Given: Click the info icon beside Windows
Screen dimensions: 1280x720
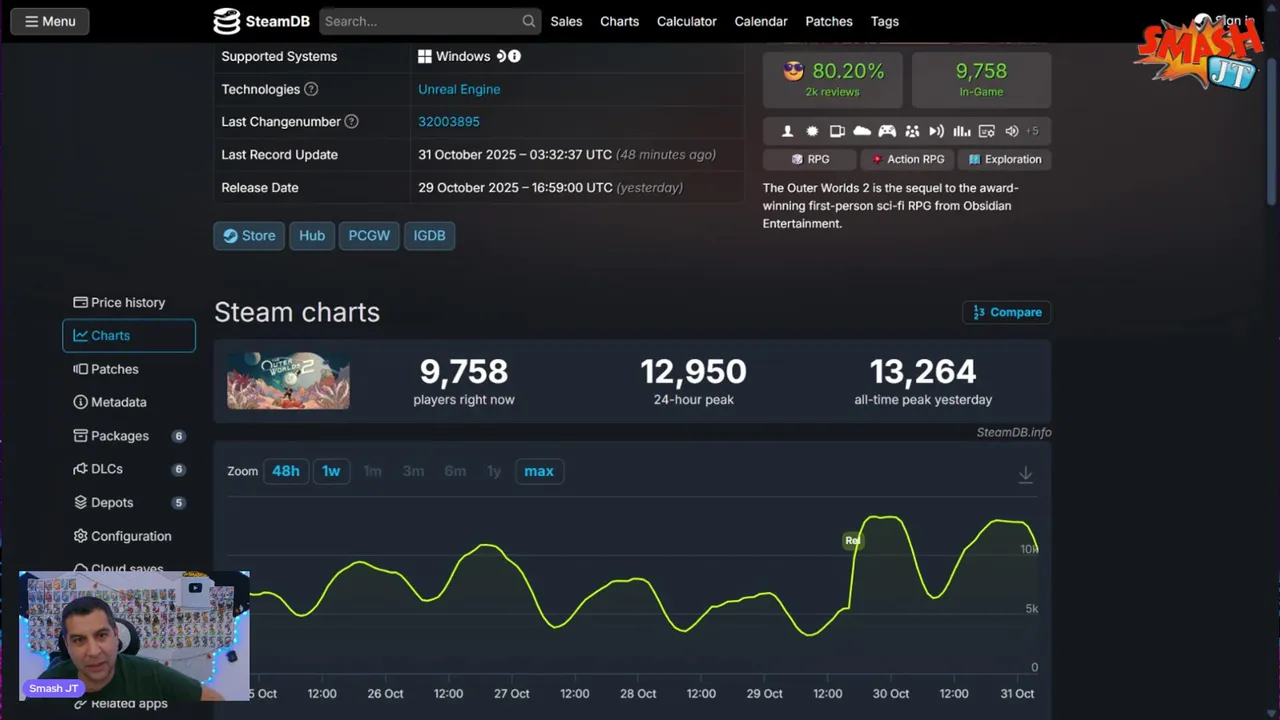Looking at the screenshot, I should click(x=515, y=57).
